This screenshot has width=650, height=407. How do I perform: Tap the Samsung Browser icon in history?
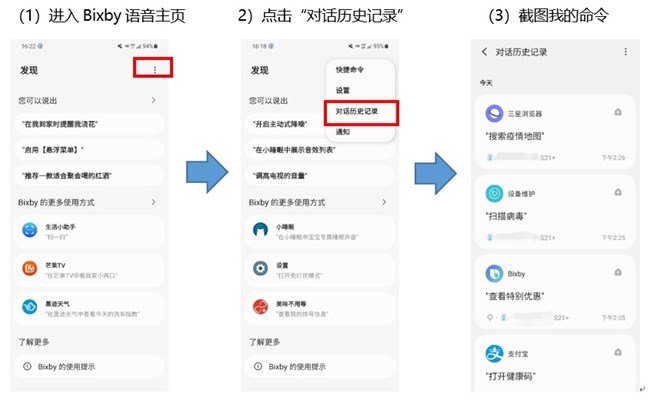point(494,113)
